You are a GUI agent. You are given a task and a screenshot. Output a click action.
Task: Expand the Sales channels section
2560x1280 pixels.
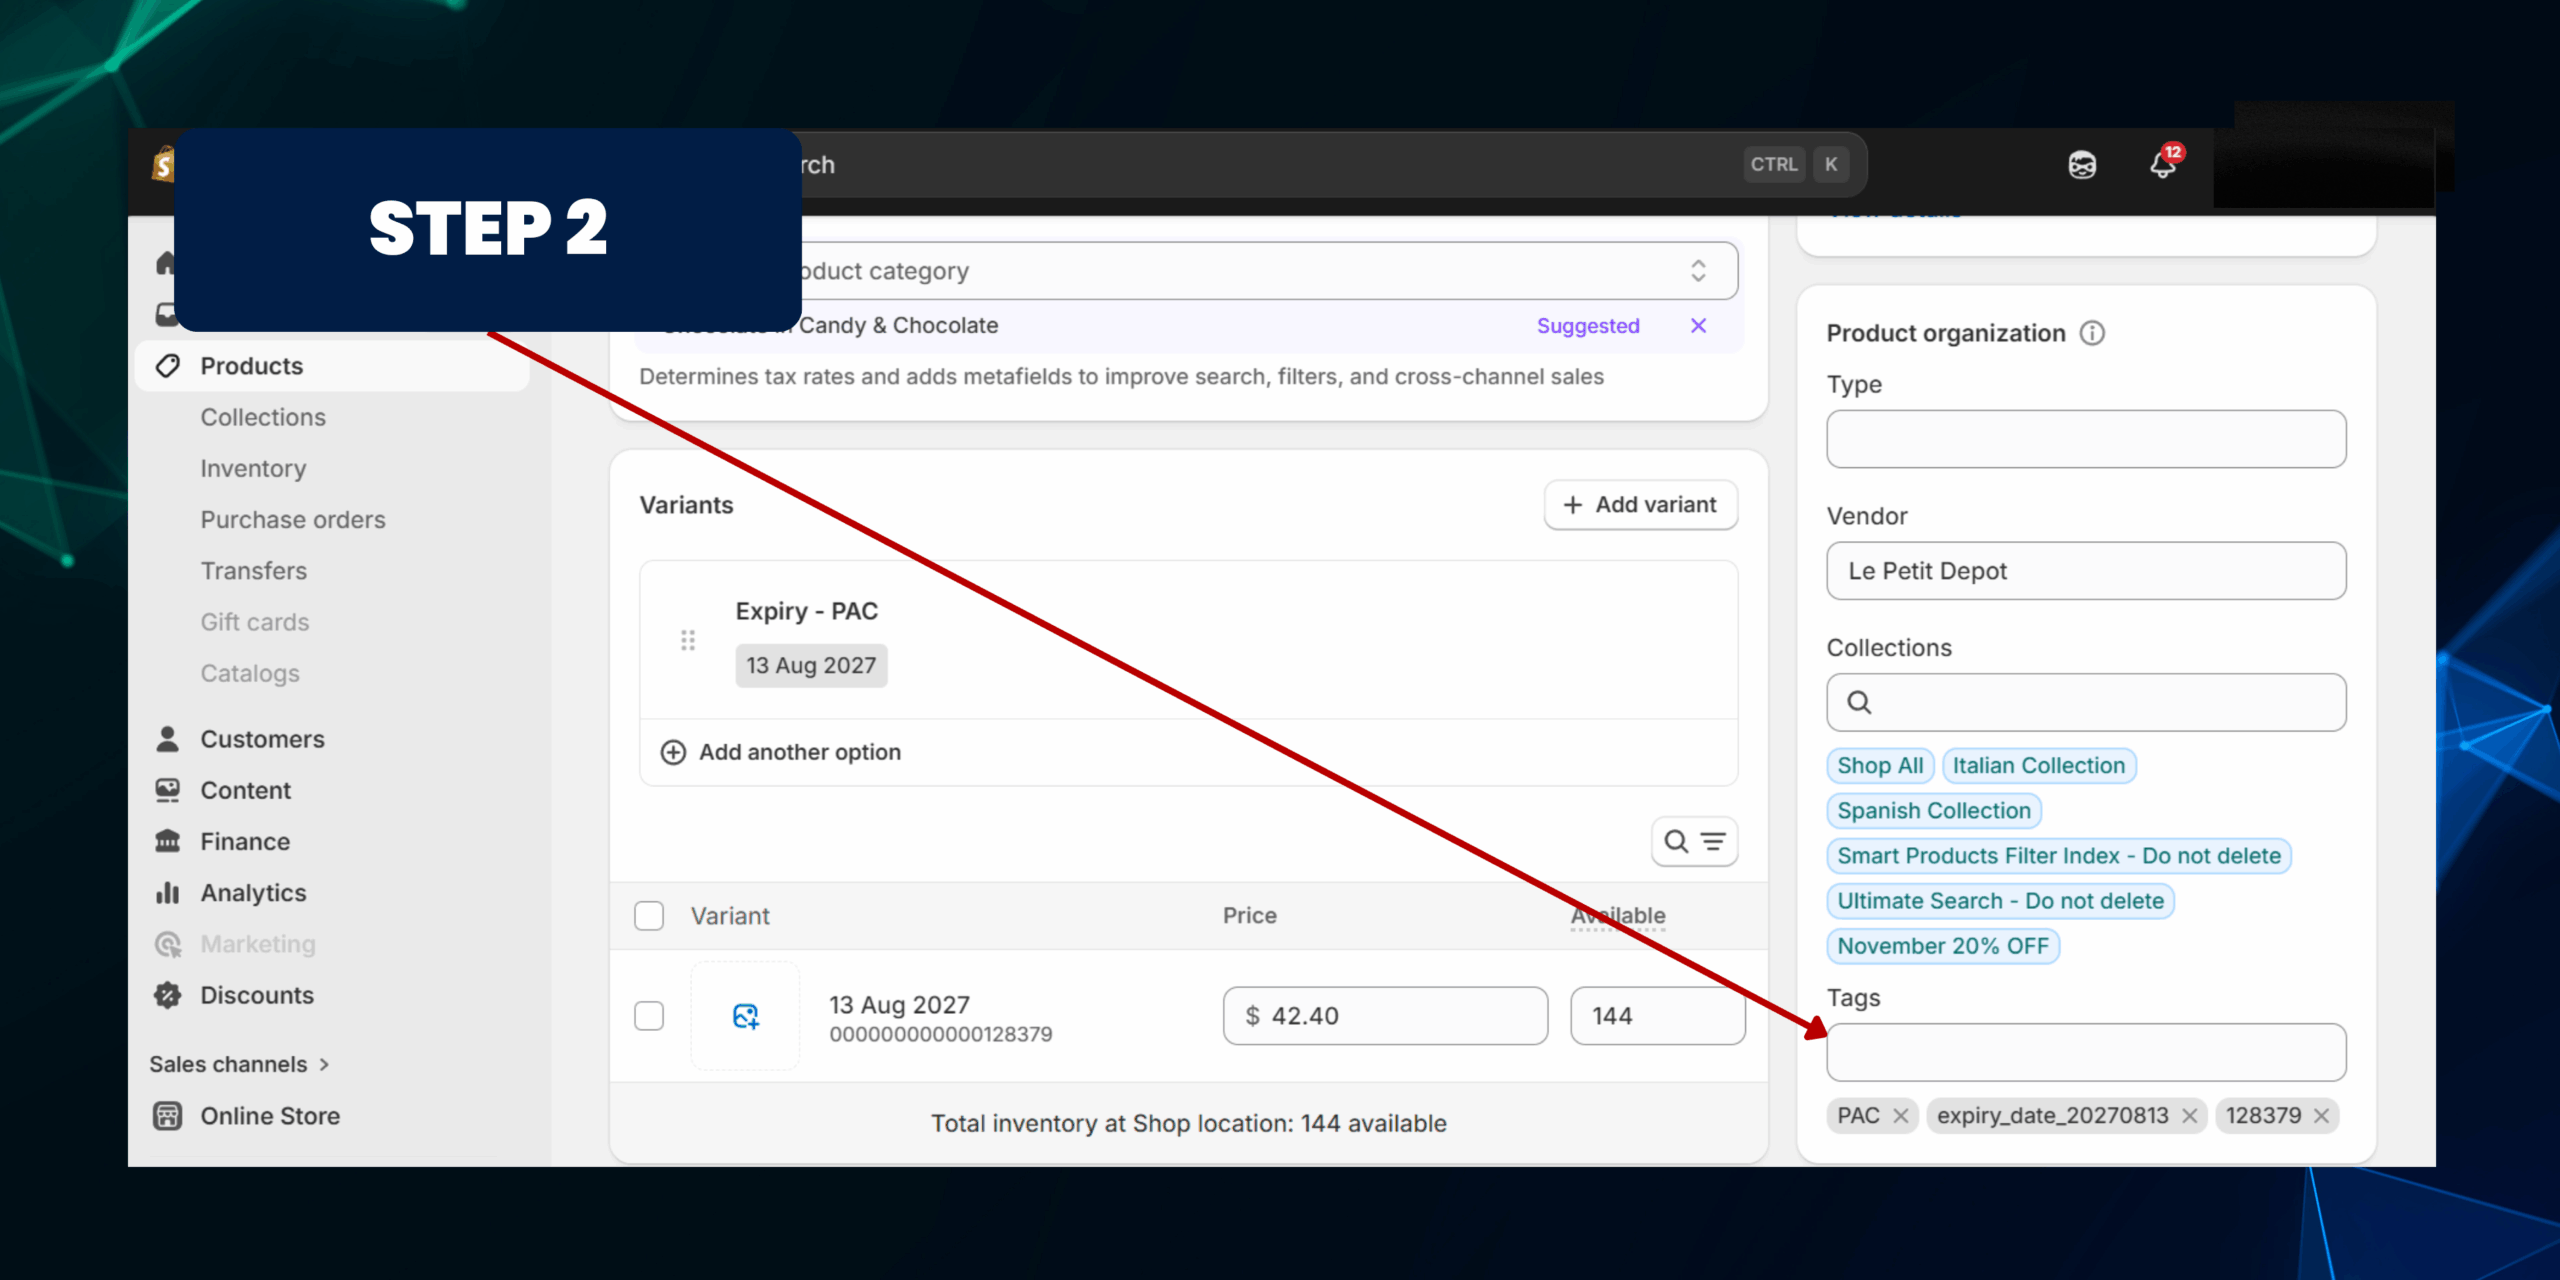(240, 1064)
